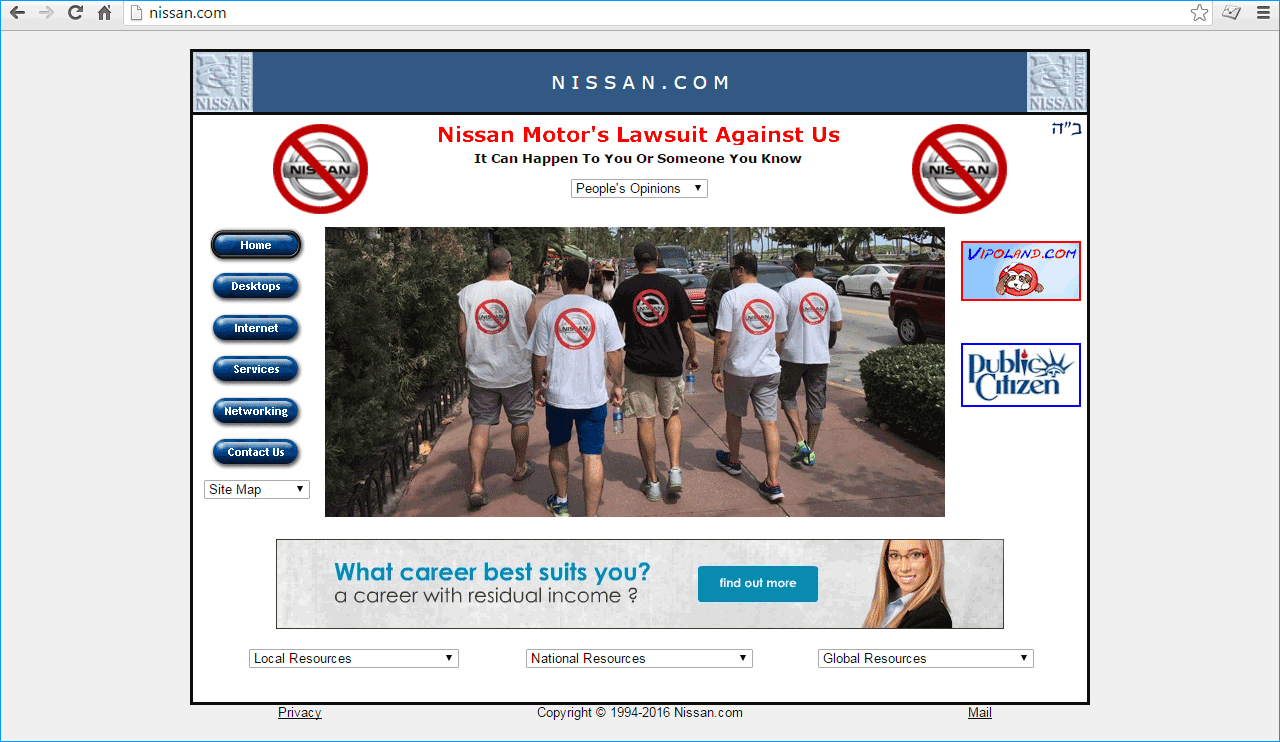The image size is (1280, 742).
Task: Open the Privacy footer link
Action: 299,713
